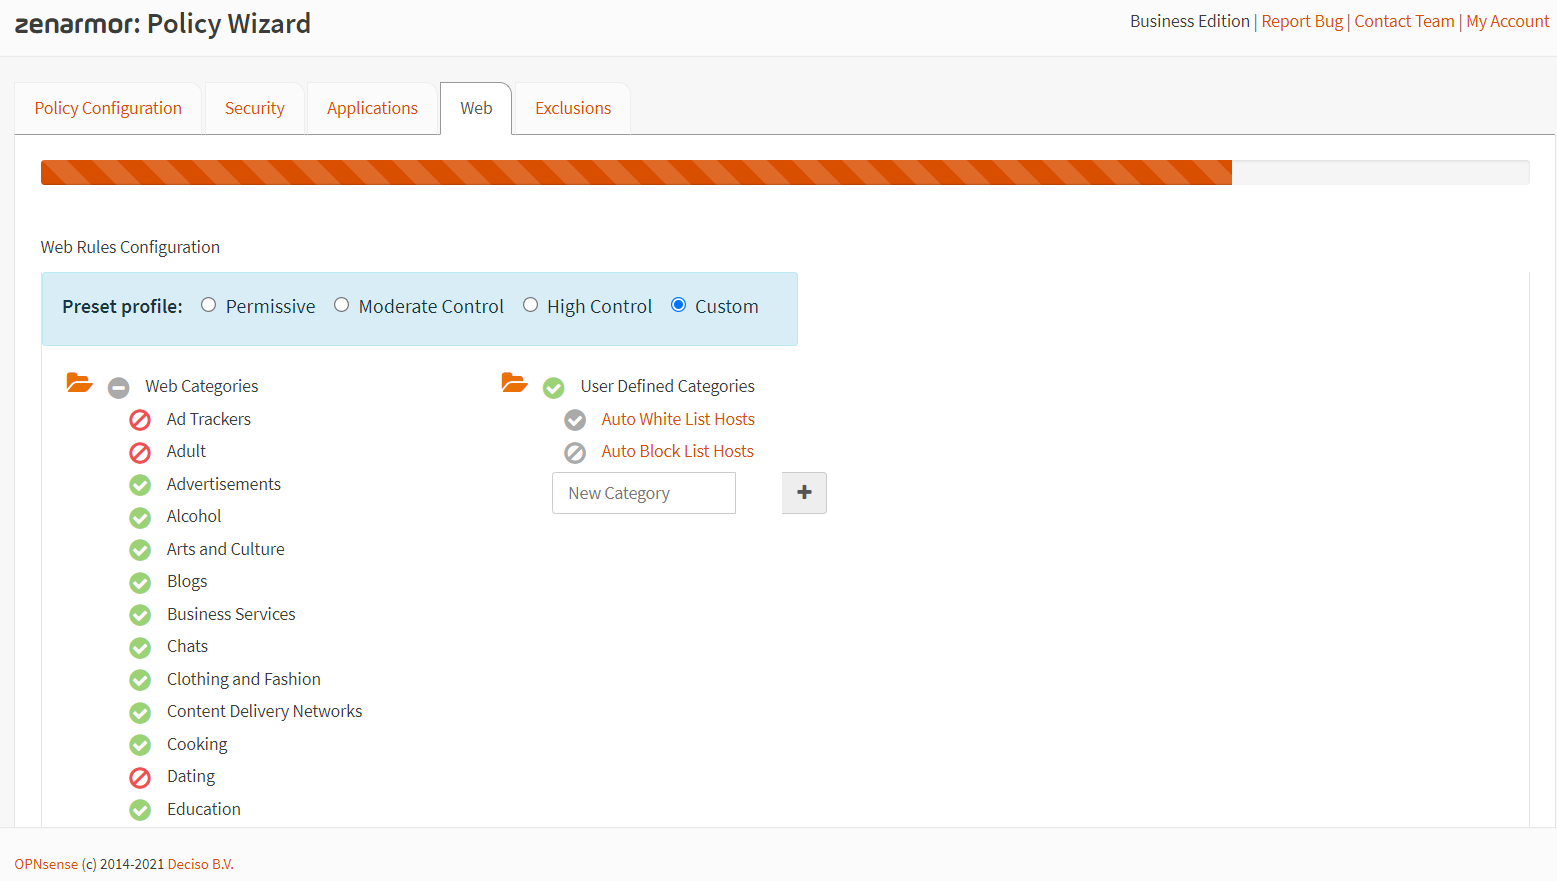Toggle the green allow icon for Advertisements

(x=139, y=485)
